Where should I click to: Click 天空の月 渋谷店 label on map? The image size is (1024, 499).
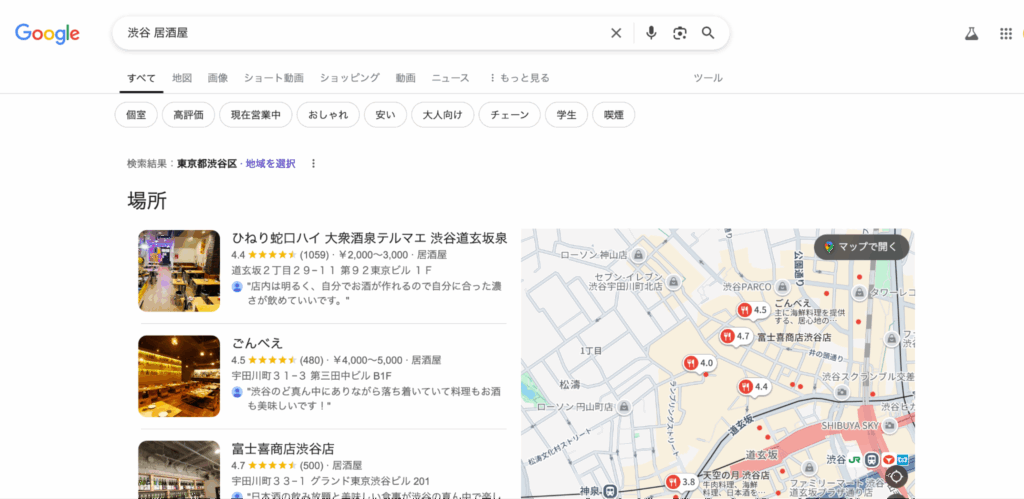tap(736, 474)
